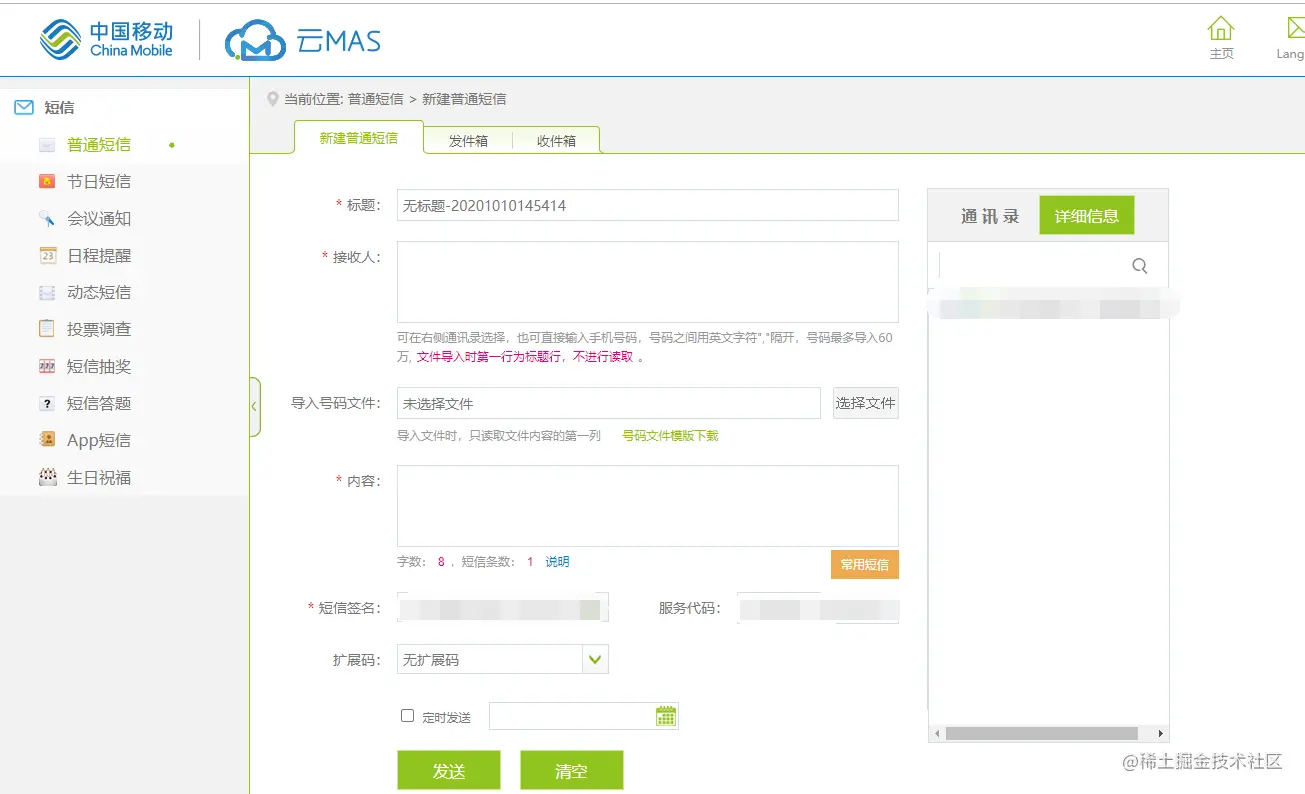The width and height of the screenshot is (1305, 794).
Task: Open 动态短信 in the sidebar
Action: (99, 292)
